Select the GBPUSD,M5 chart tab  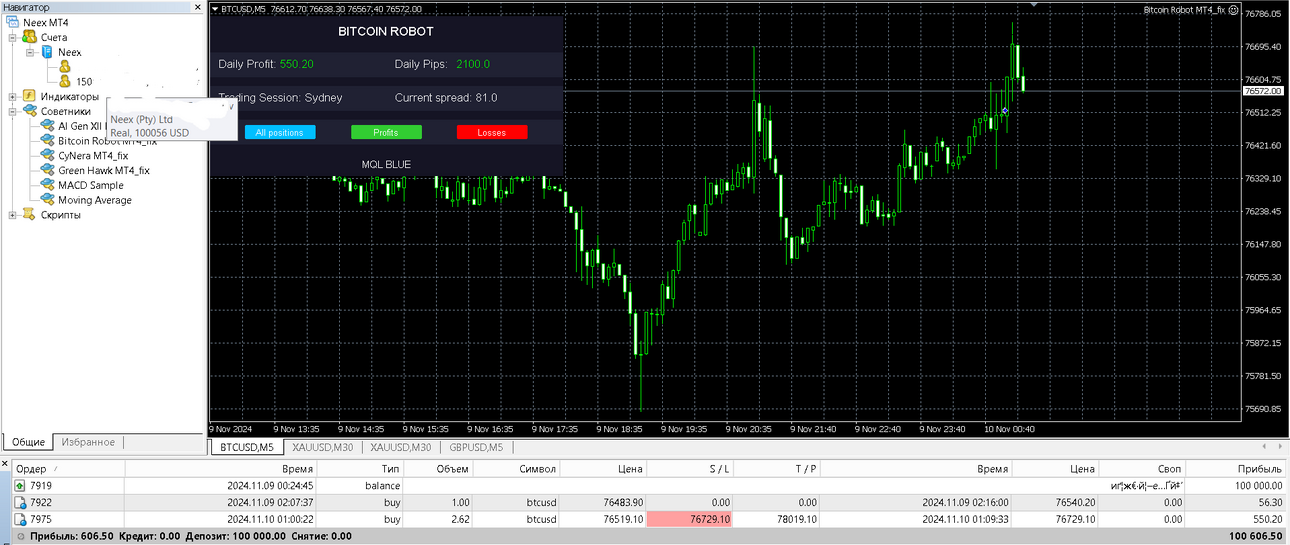[x=476, y=447]
